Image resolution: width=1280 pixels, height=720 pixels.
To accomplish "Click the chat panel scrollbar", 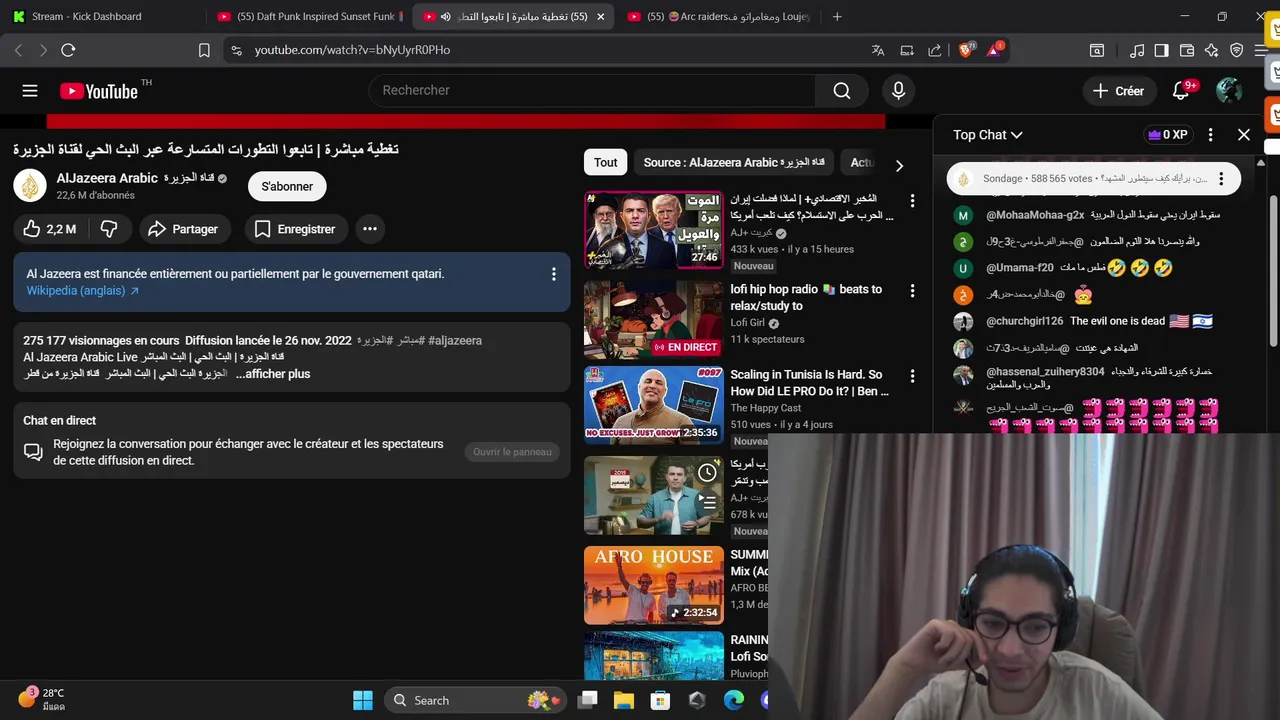I will (1273, 270).
